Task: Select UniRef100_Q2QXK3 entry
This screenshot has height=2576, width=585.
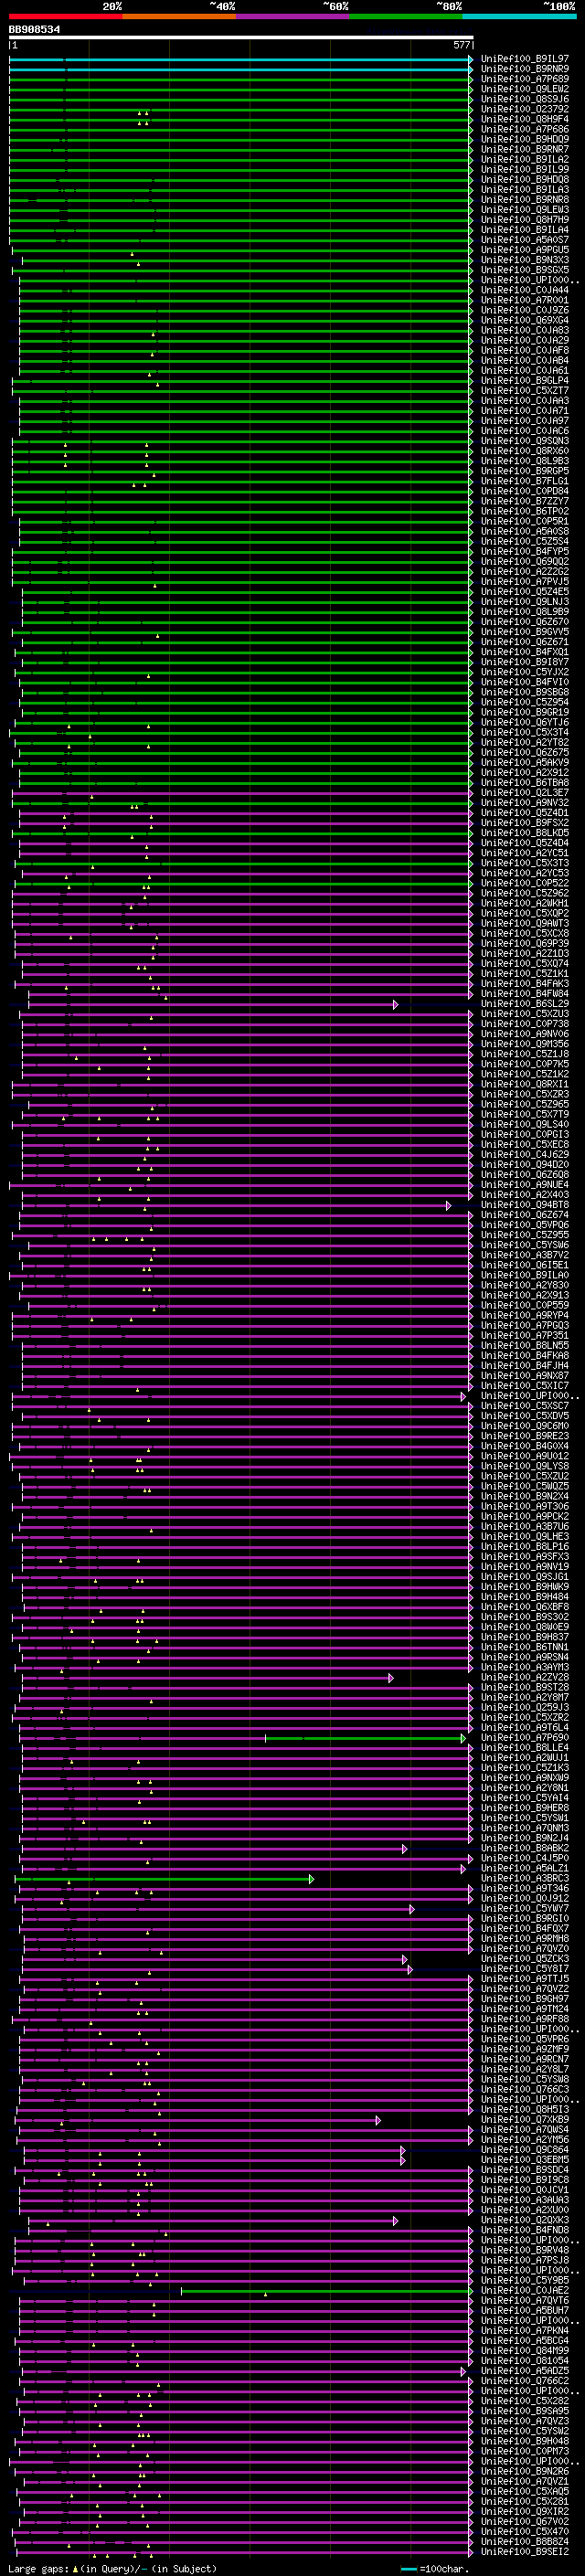Action: pyautogui.click(x=525, y=2221)
